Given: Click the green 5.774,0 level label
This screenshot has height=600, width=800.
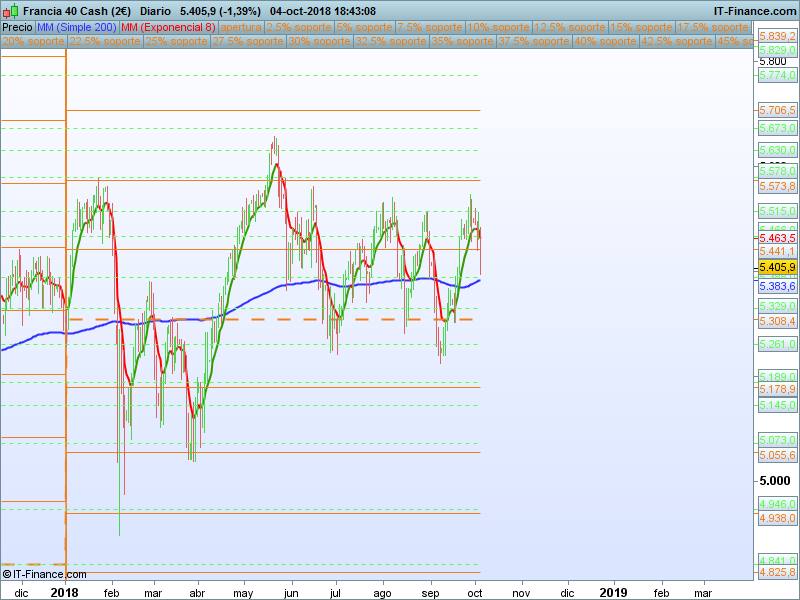Looking at the screenshot, I should point(777,76).
